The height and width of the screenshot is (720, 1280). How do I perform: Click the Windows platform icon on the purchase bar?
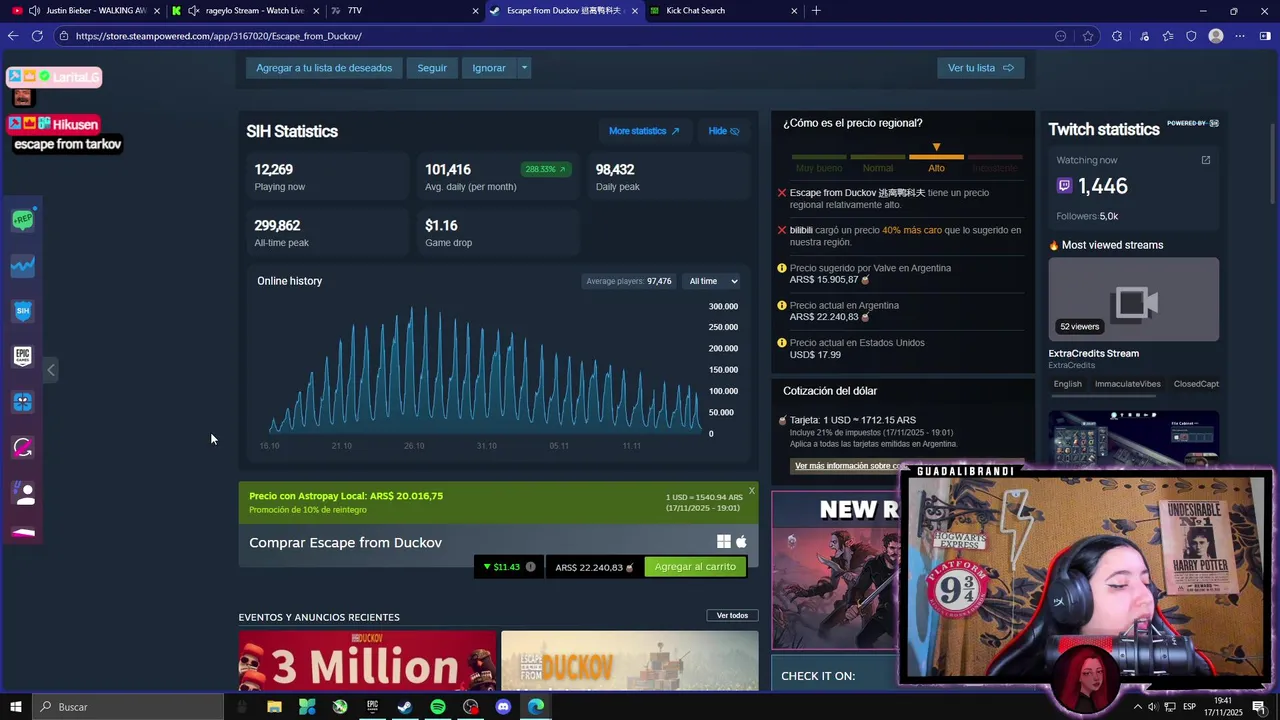tap(724, 542)
